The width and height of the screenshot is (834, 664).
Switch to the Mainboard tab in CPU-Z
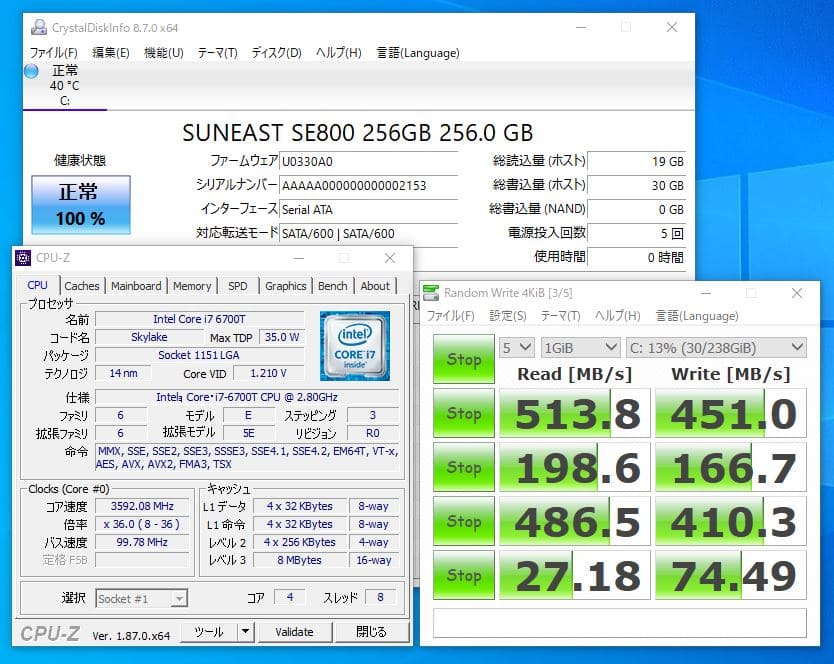click(x=136, y=286)
